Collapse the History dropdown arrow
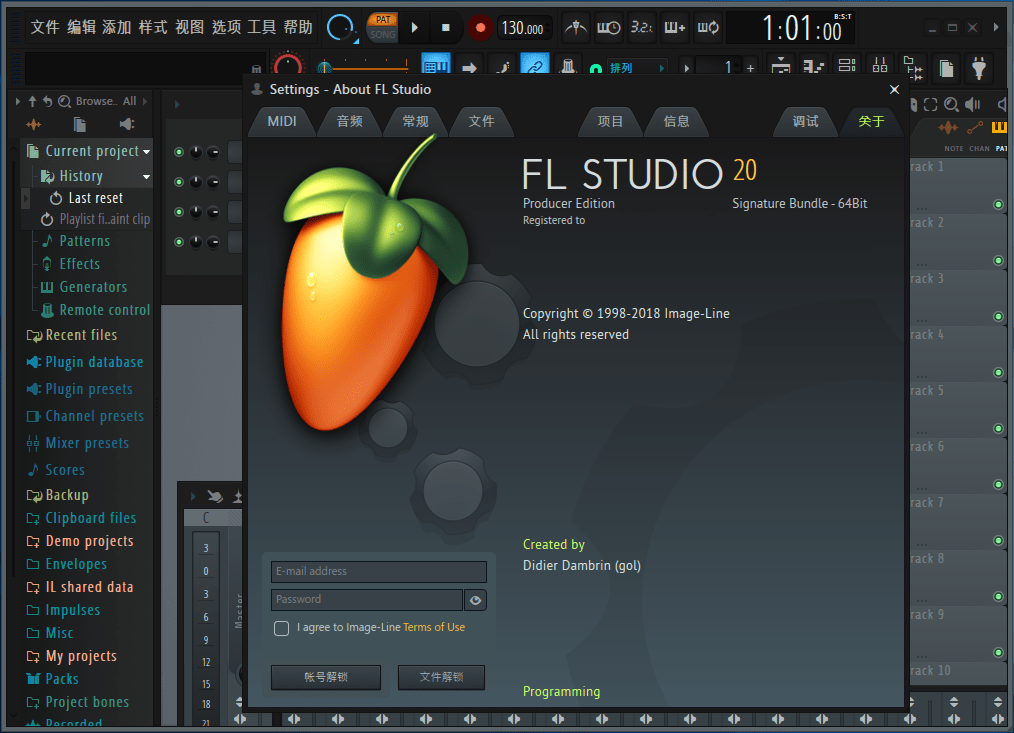 tap(147, 177)
